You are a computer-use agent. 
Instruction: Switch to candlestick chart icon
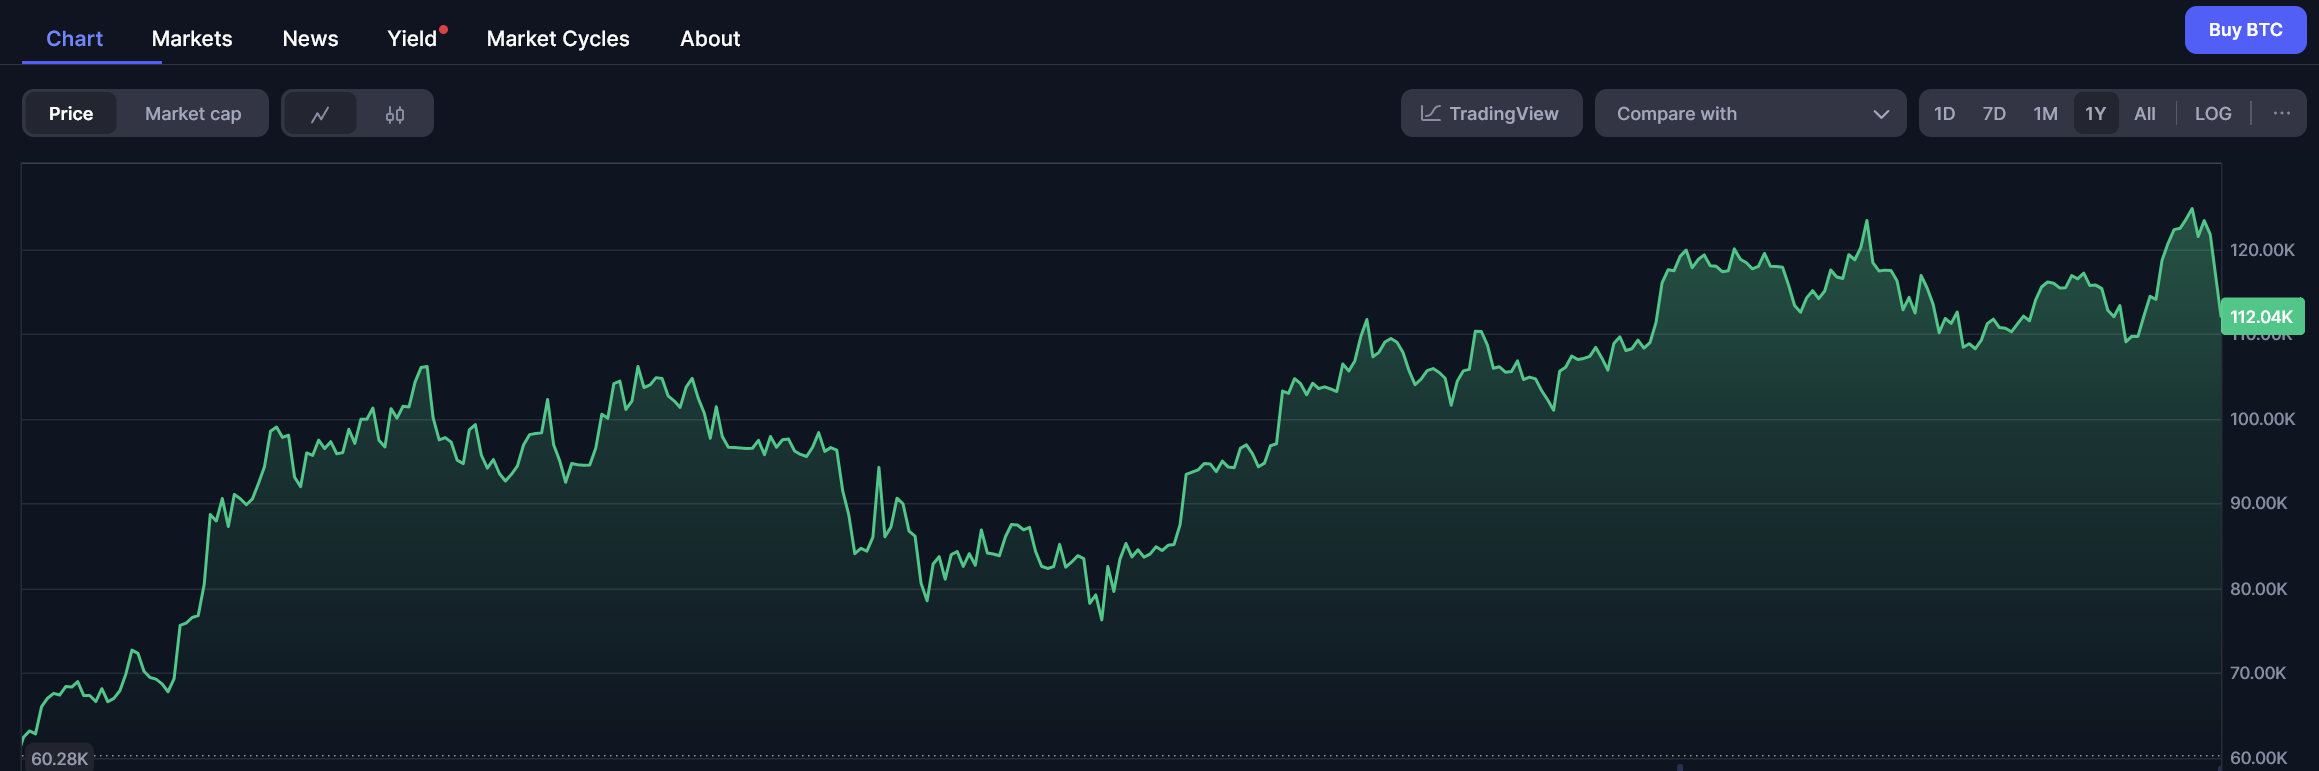click(395, 114)
